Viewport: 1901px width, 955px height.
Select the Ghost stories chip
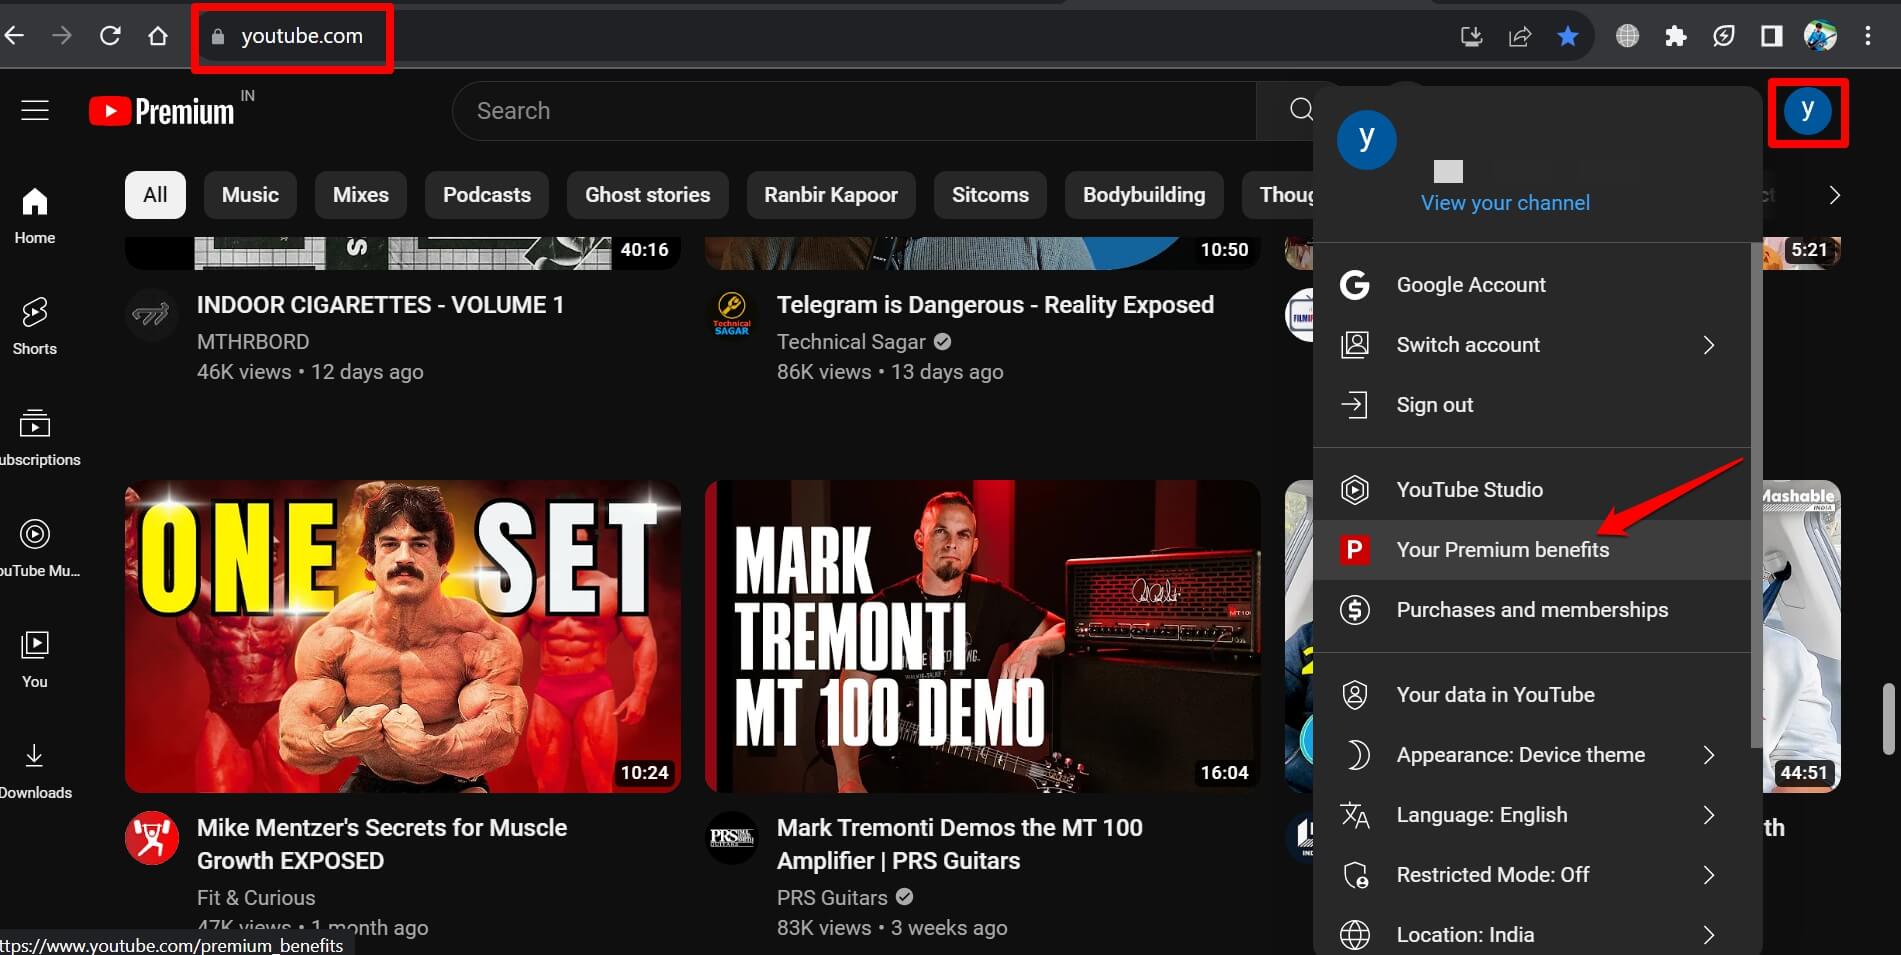click(648, 195)
